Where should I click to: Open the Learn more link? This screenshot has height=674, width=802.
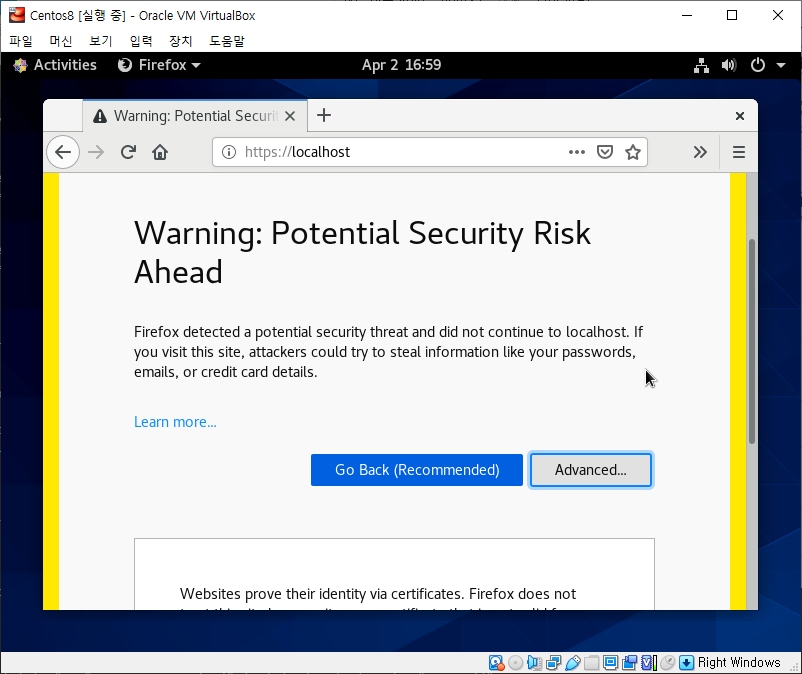[x=175, y=422]
